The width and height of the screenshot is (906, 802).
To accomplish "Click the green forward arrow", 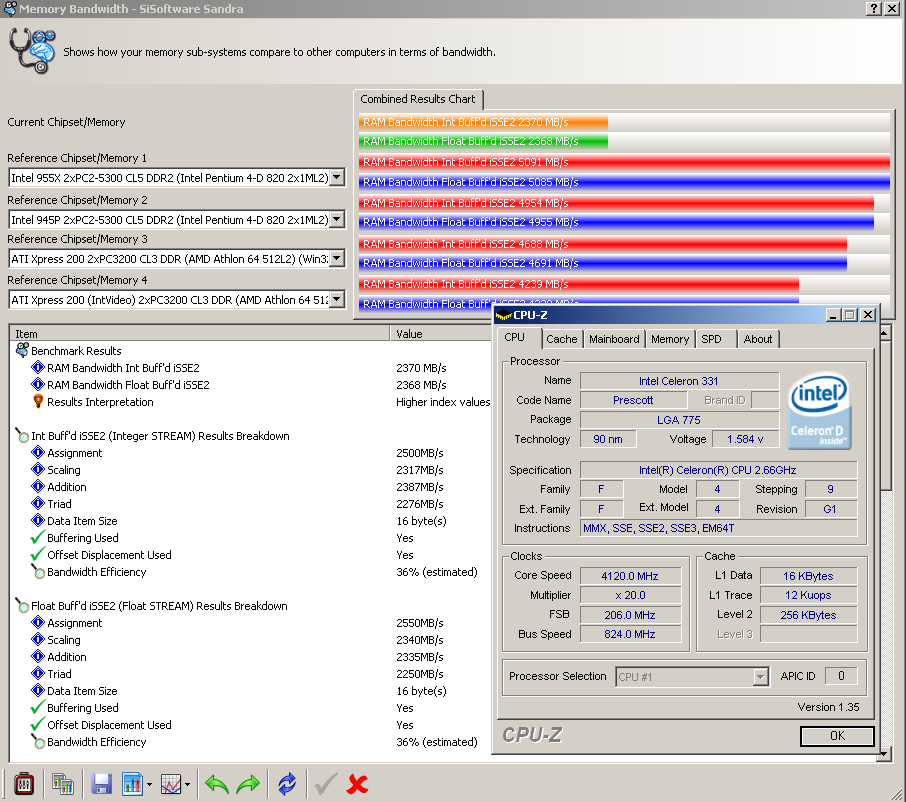I will tap(248, 784).
